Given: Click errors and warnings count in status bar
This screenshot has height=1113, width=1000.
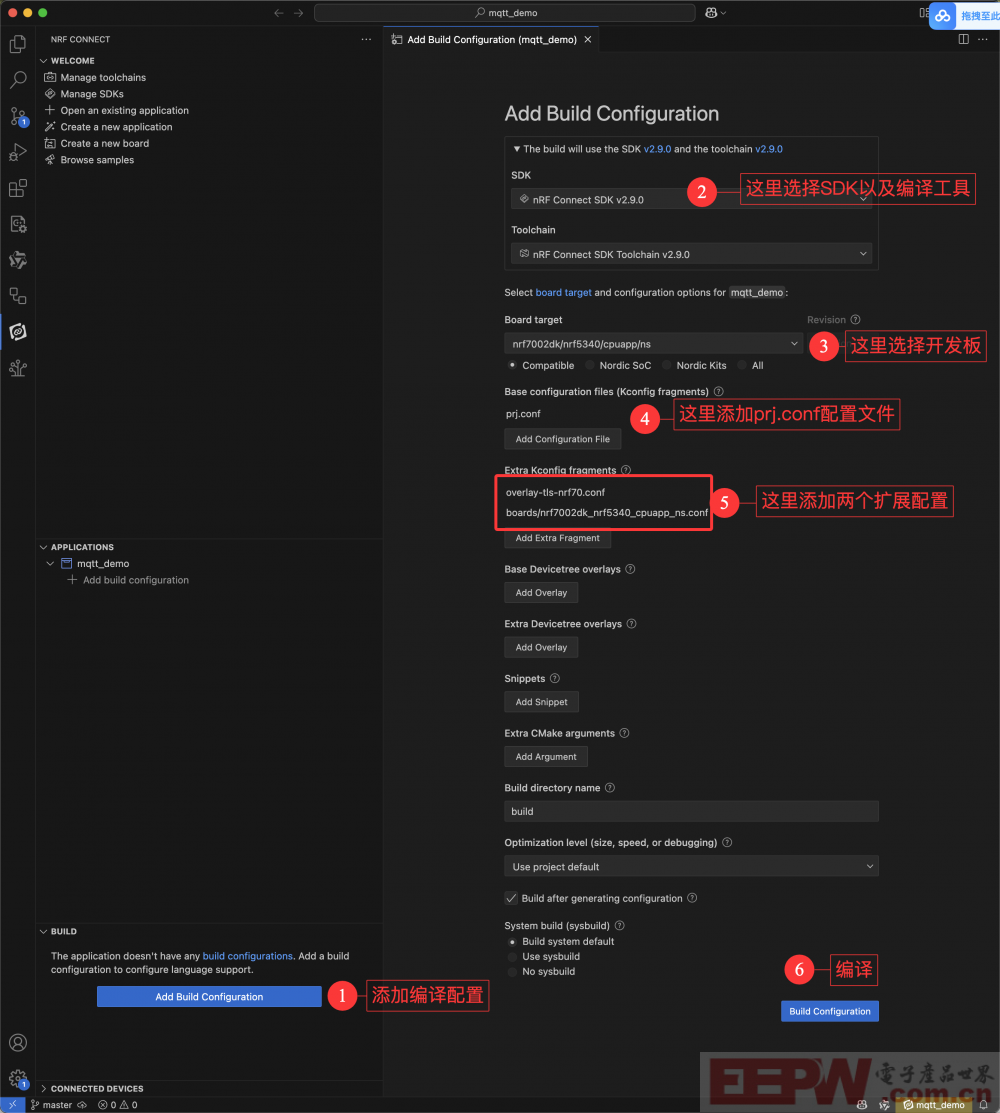Looking at the screenshot, I should [118, 1104].
